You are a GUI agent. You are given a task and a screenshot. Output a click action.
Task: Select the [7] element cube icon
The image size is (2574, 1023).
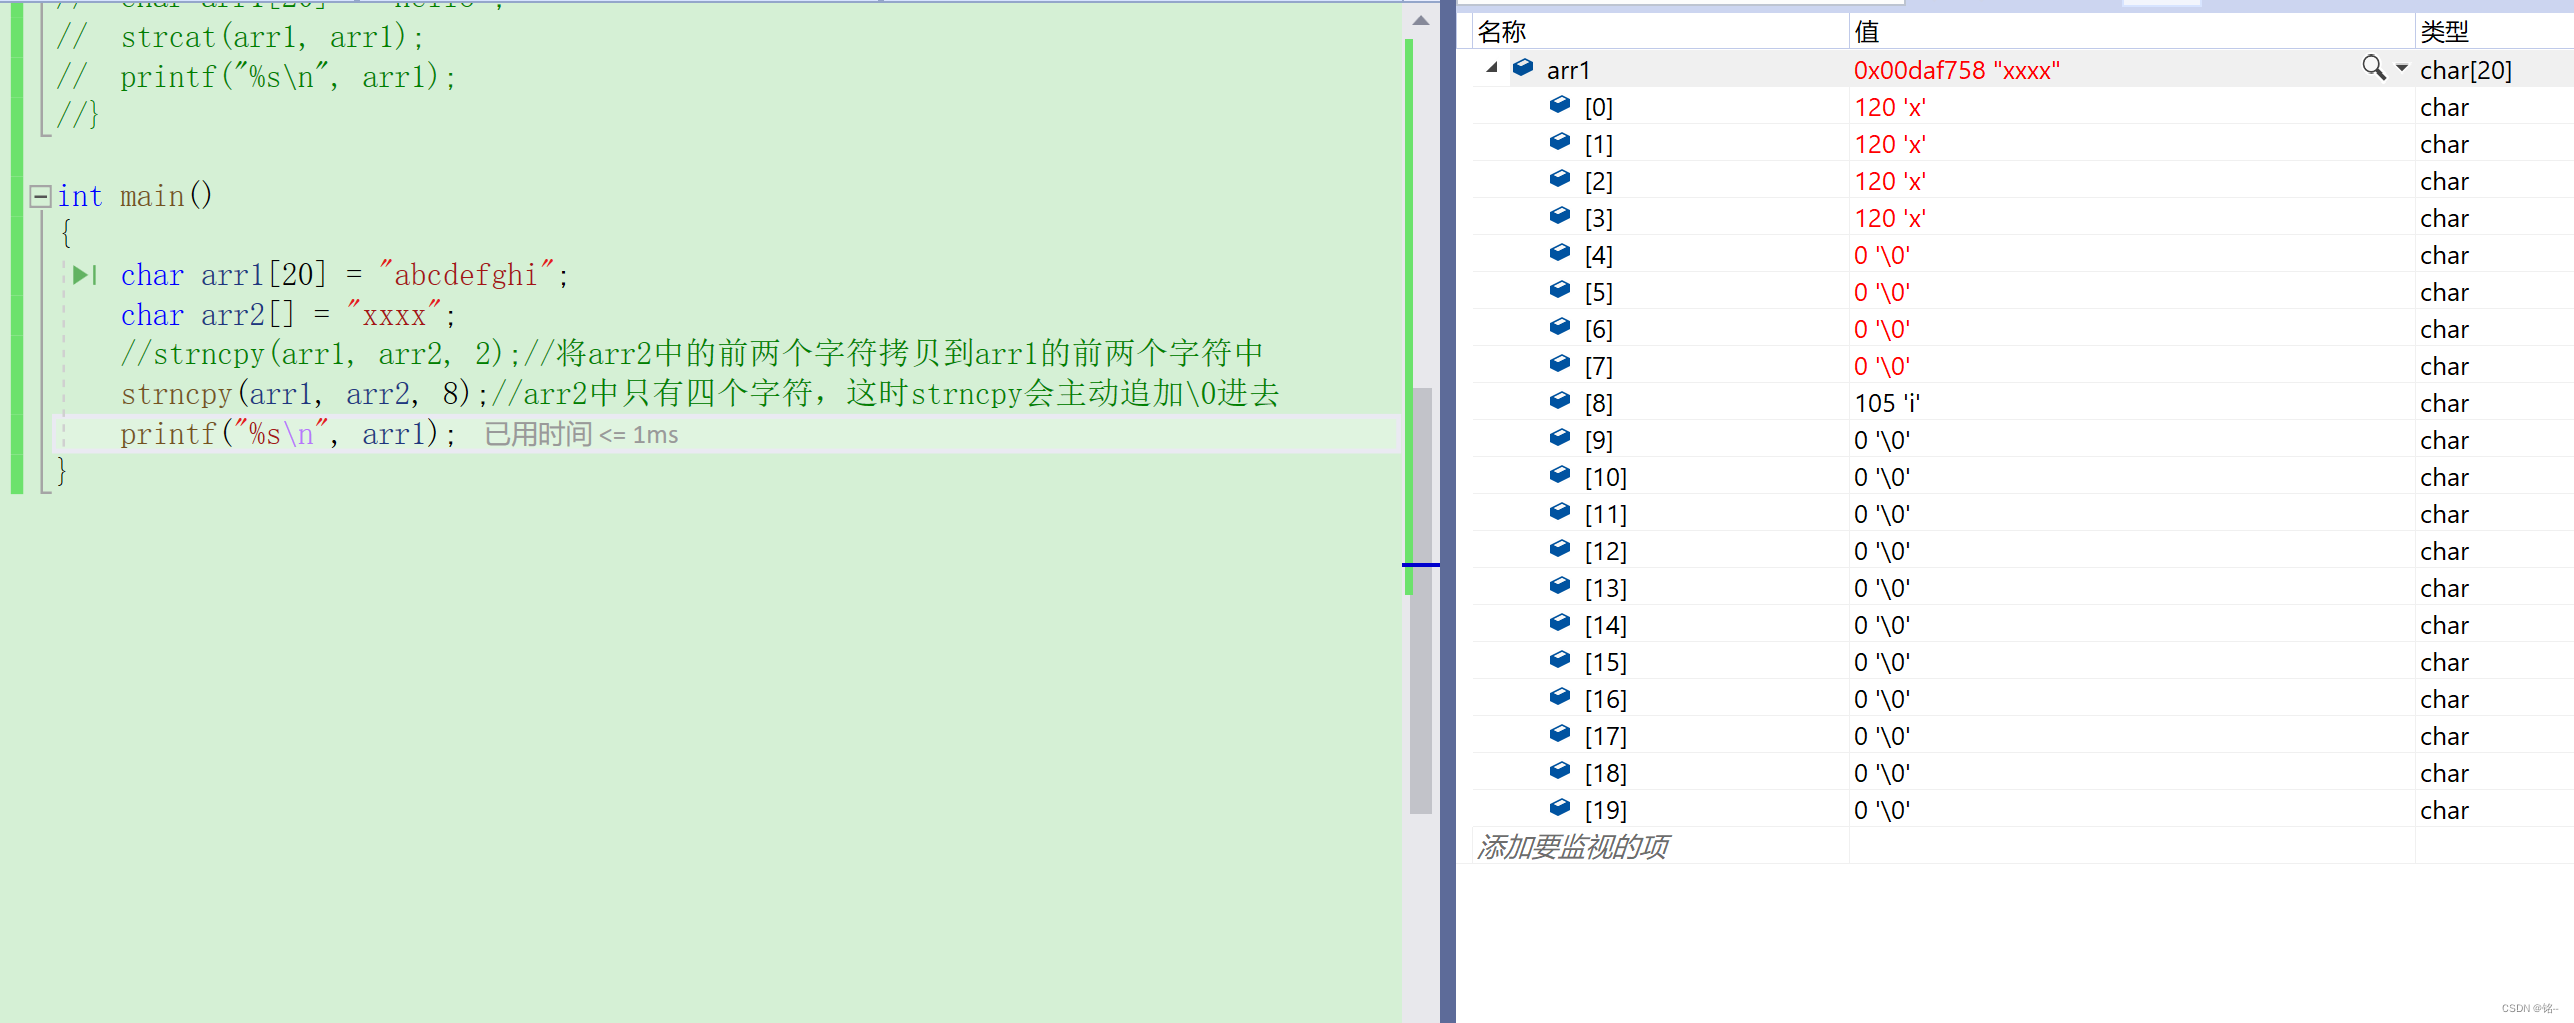click(x=1560, y=364)
